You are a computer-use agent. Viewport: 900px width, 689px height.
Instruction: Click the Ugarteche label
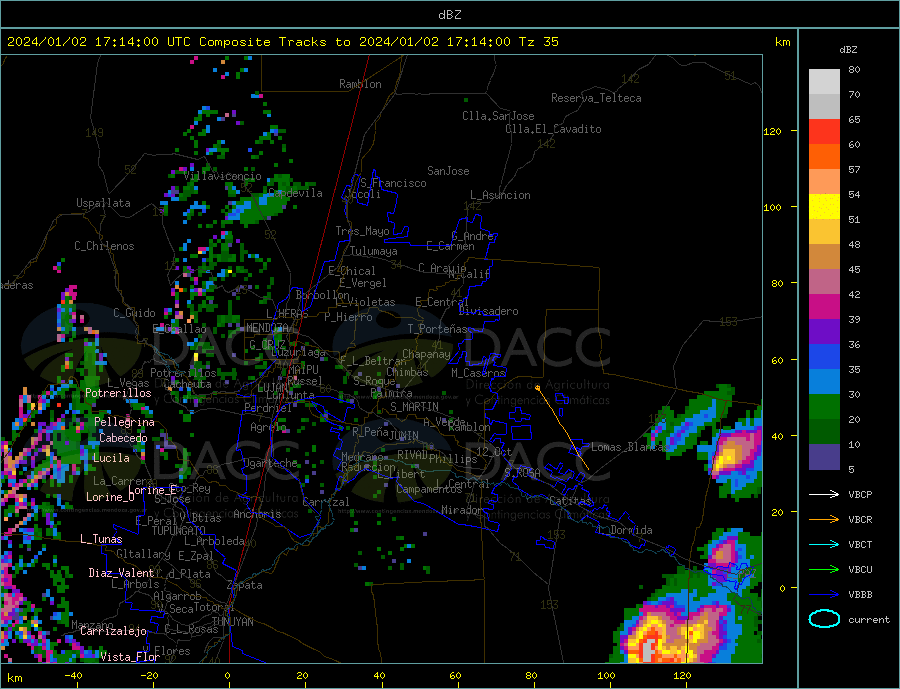click(x=270, y=463)
